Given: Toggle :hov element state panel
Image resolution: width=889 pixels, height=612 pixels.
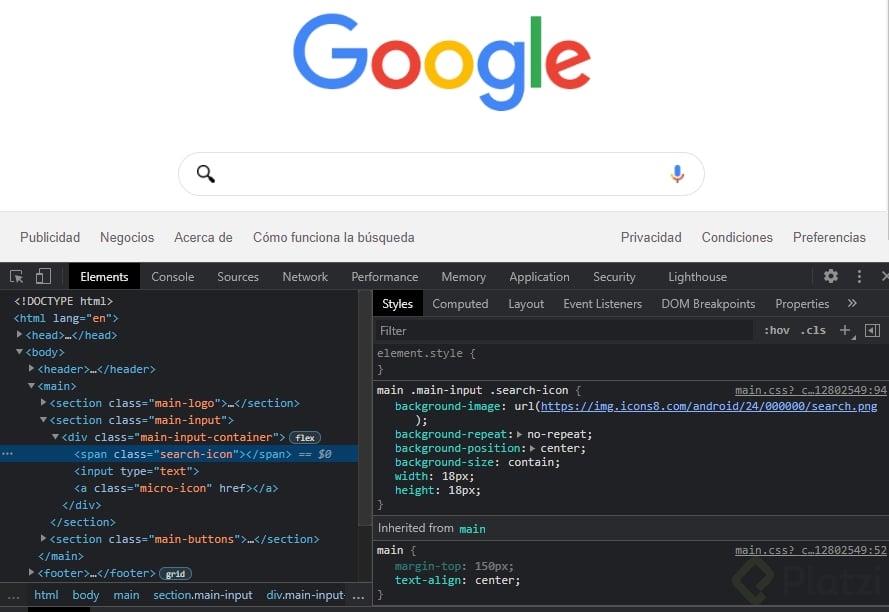Looking at the screenshot, I should tap(777, 331).
